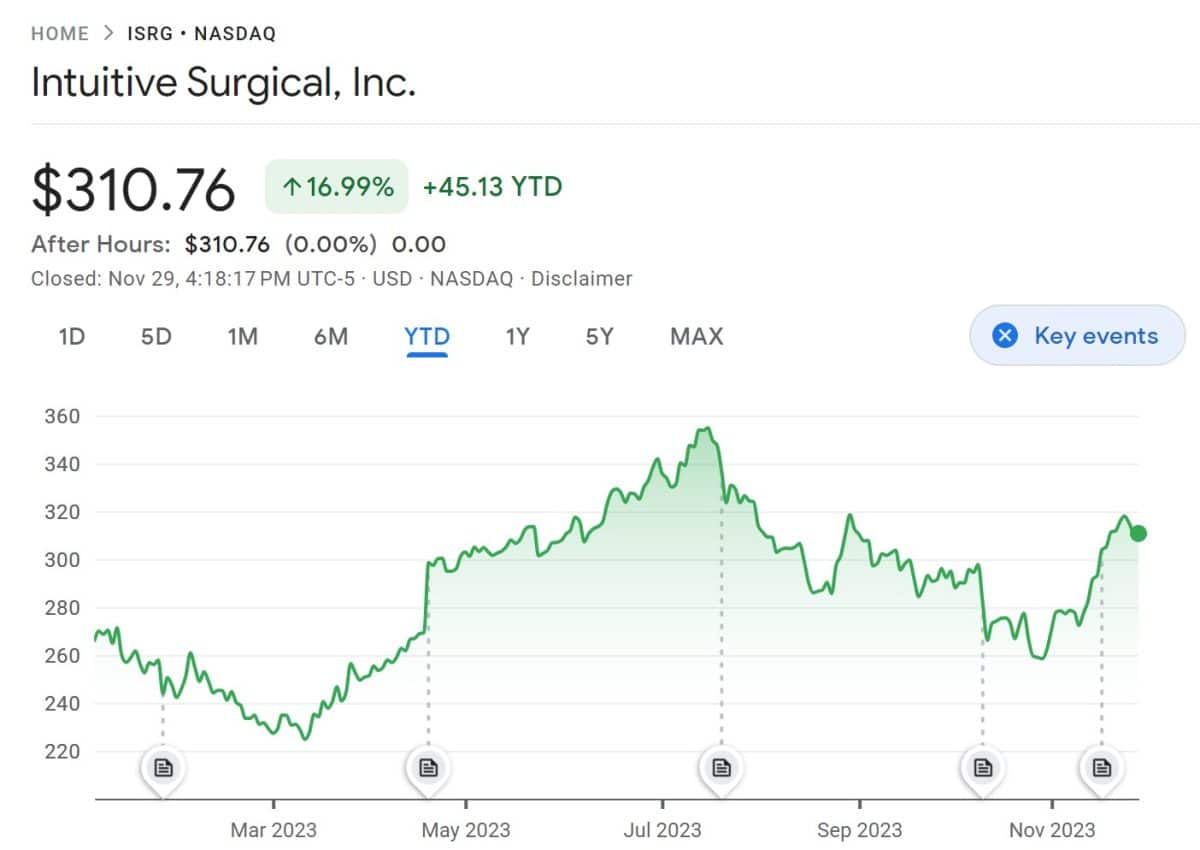Click the key event marker near Feb 2023

[163, 767]
